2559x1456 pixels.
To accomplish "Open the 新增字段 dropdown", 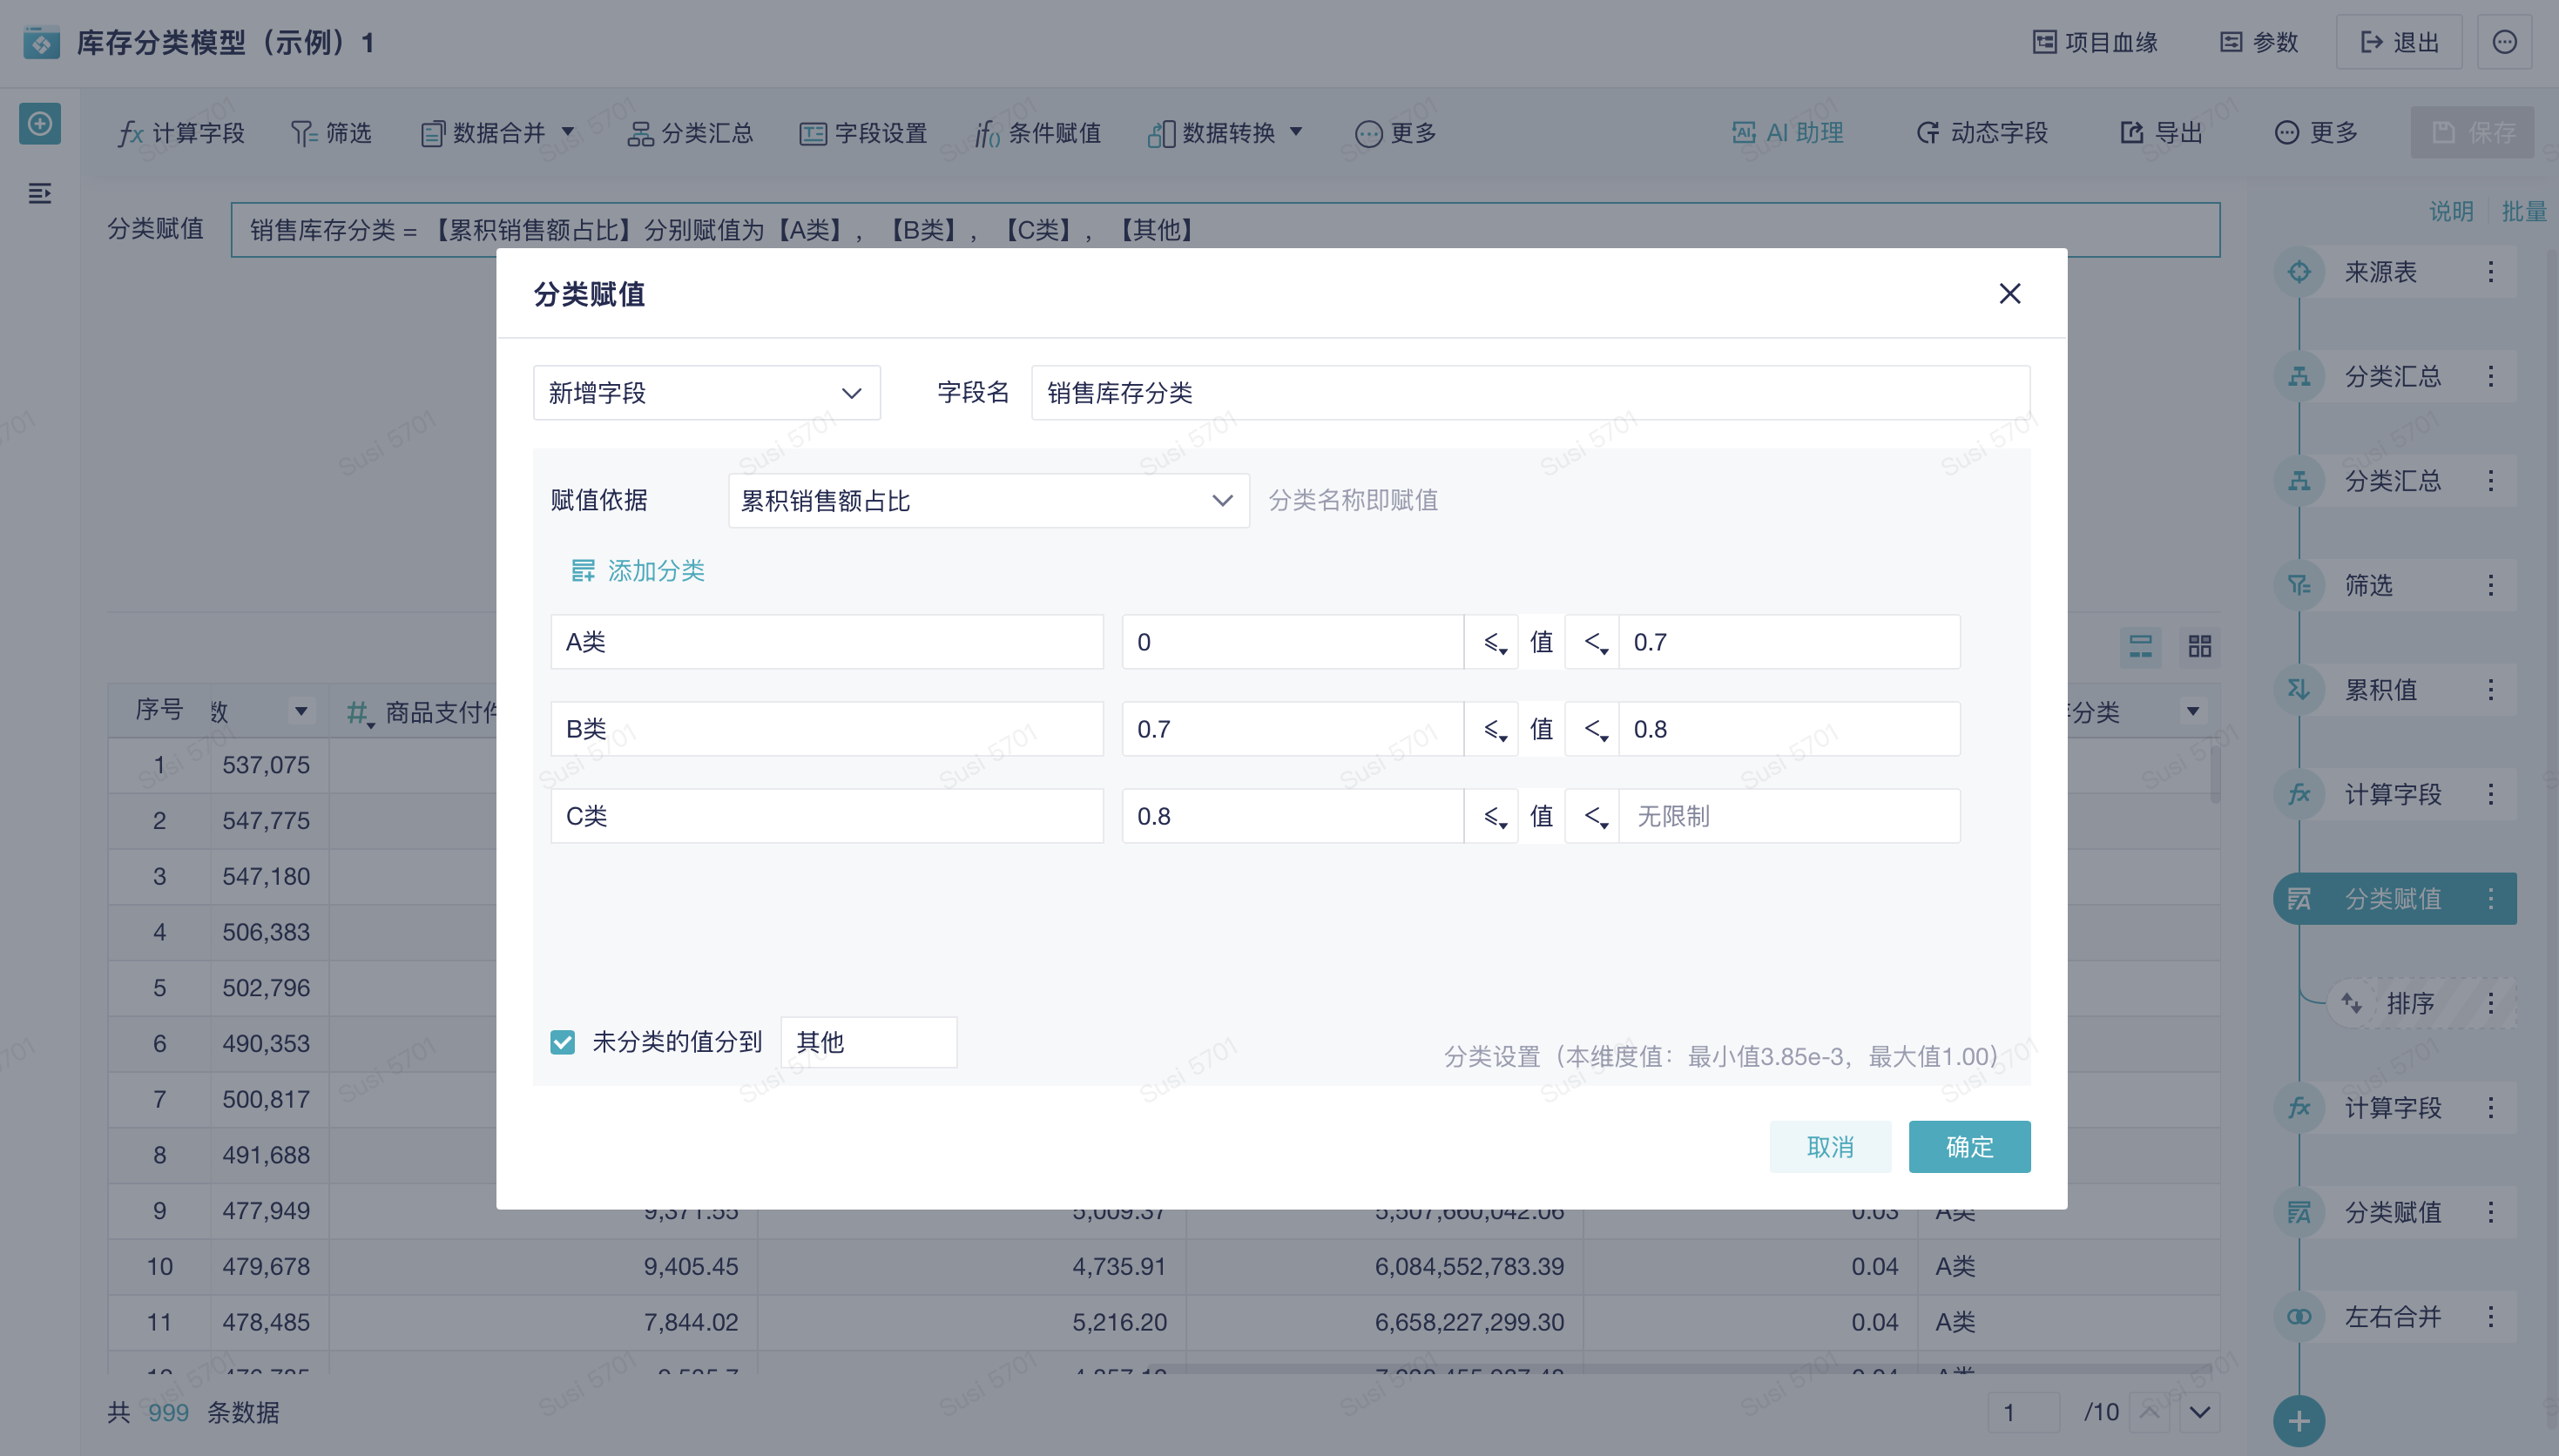I will point(706,393).
